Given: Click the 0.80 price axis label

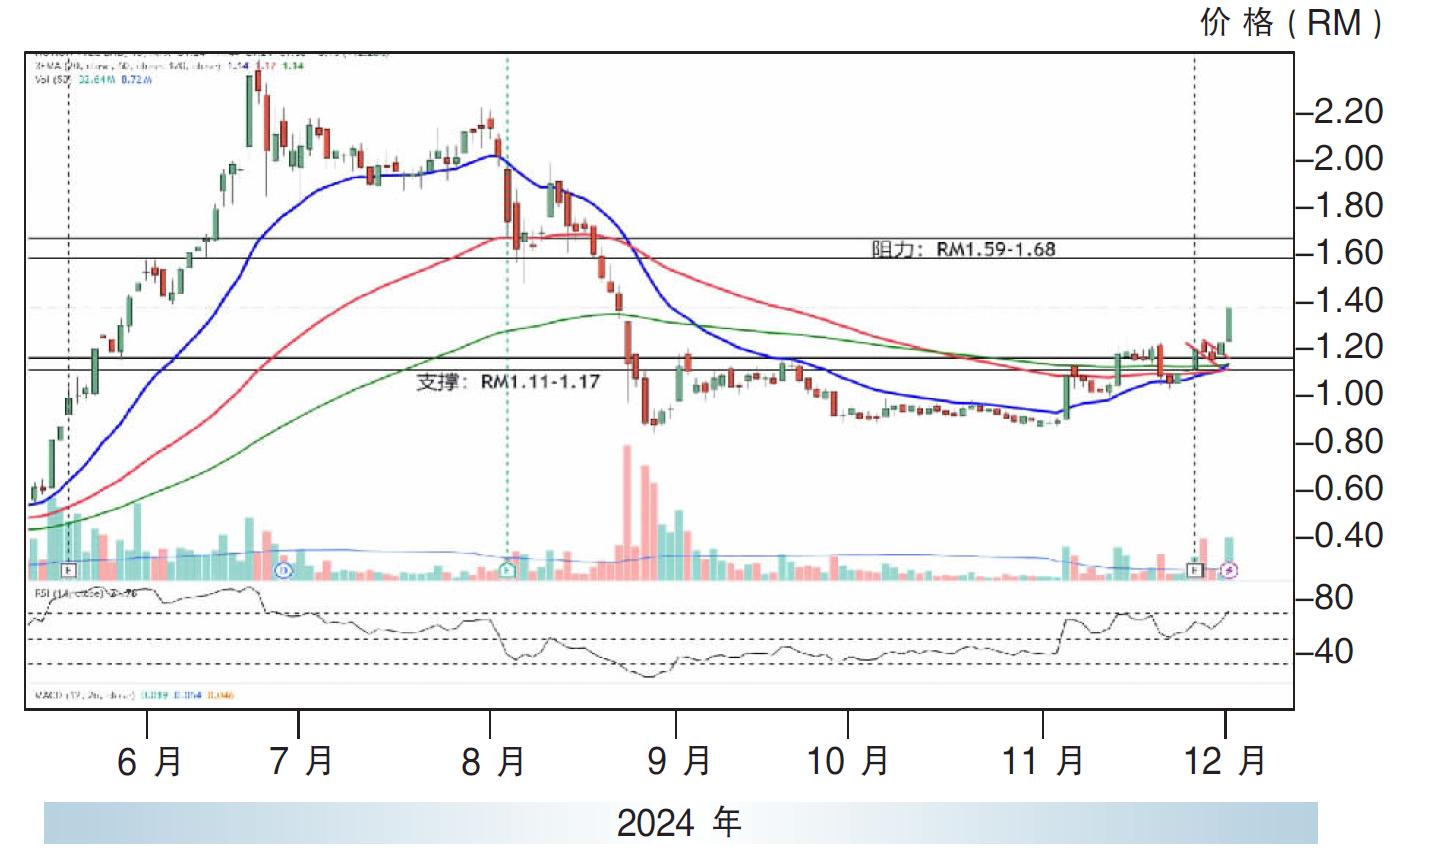Looking at the screenshot, I should pyautogui.click(x=1347, y=441).
